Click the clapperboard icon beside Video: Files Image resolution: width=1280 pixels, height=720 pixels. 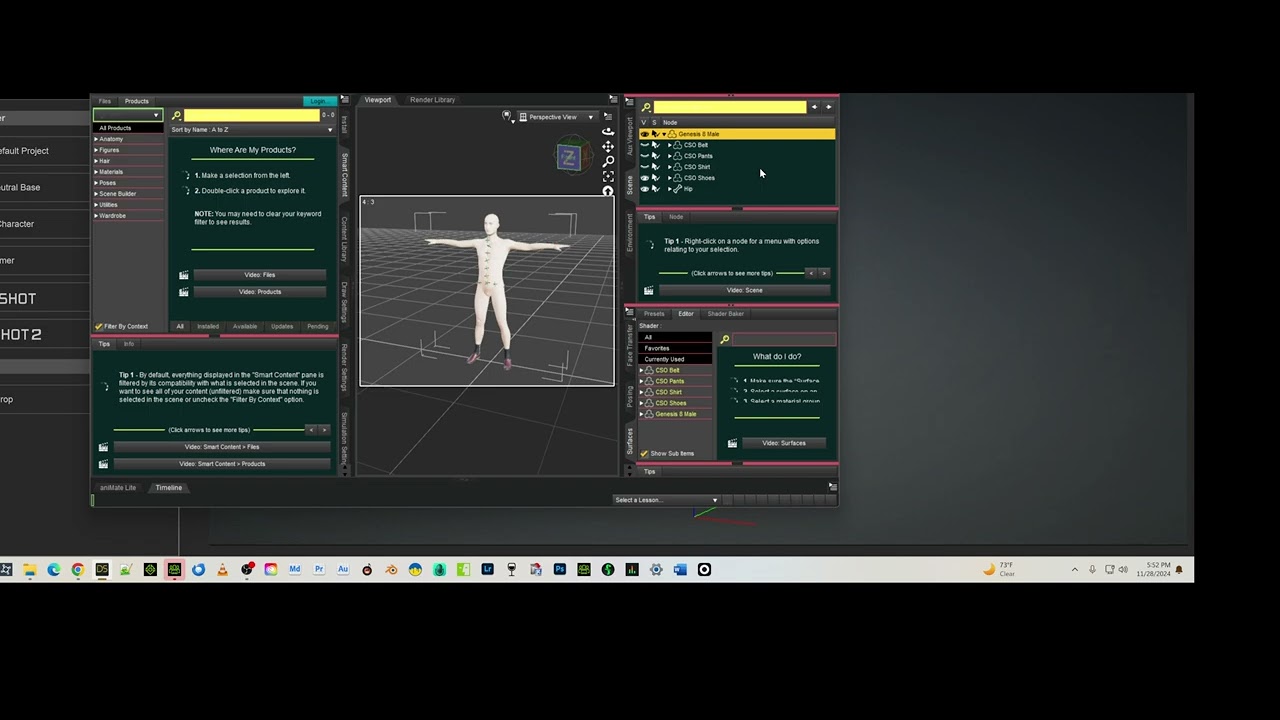coord(184,275)
